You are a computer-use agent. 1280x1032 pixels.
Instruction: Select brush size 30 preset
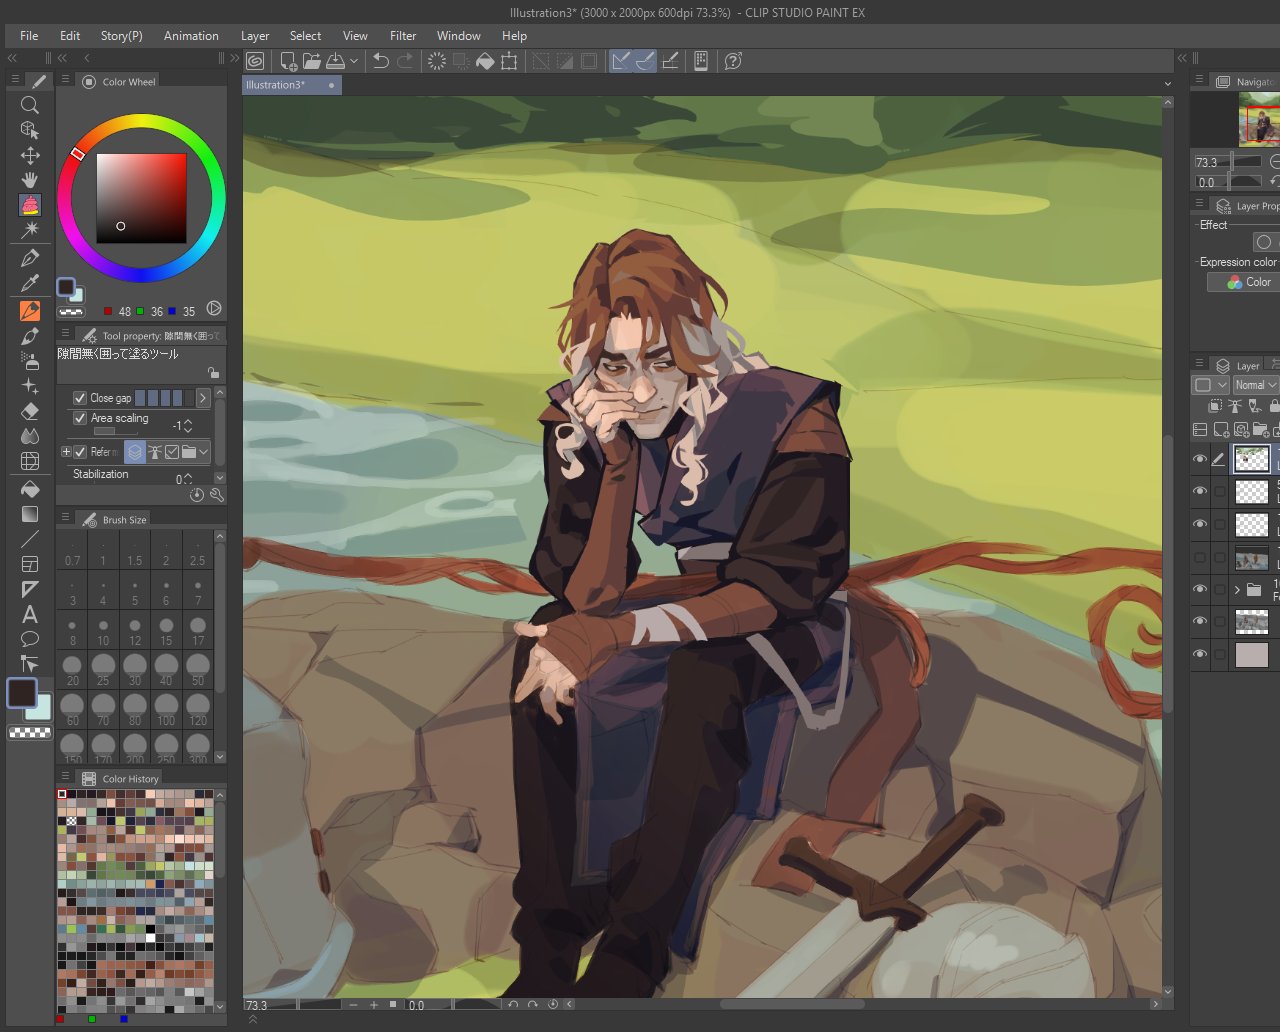click(135, 669)
